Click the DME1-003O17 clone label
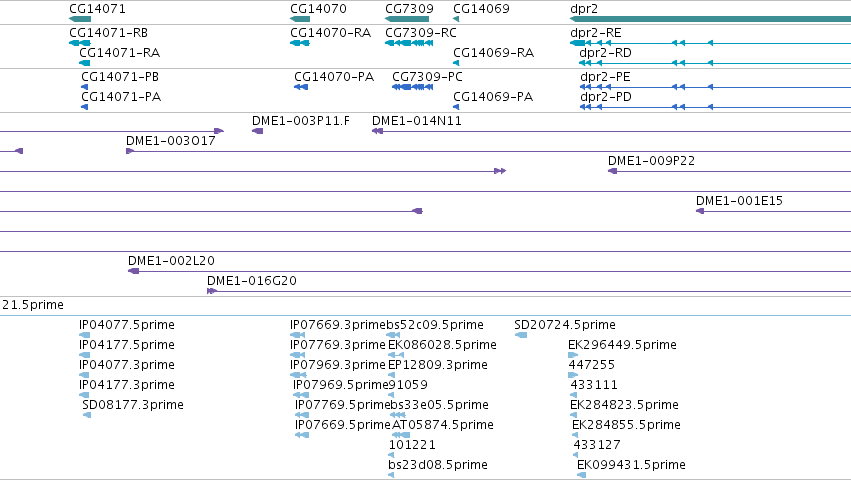 pos(171,141)
